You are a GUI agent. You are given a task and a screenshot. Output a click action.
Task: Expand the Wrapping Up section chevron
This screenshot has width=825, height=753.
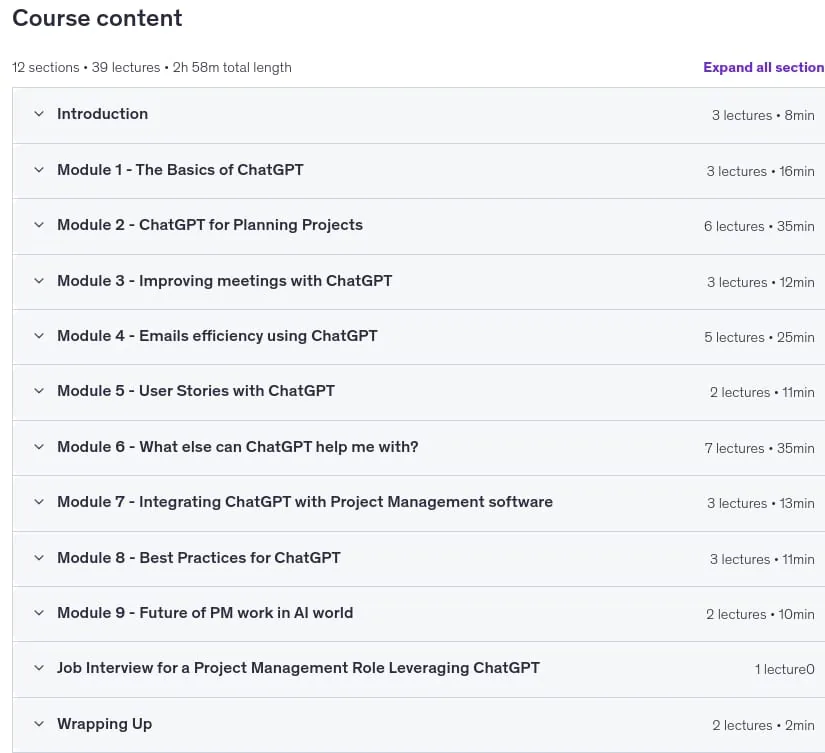(x=39, y=724)
